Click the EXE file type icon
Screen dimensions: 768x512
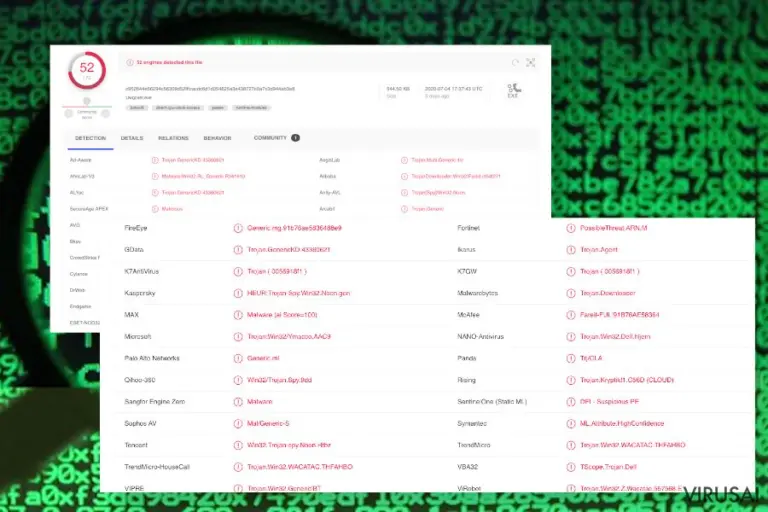tap(513, 91)
